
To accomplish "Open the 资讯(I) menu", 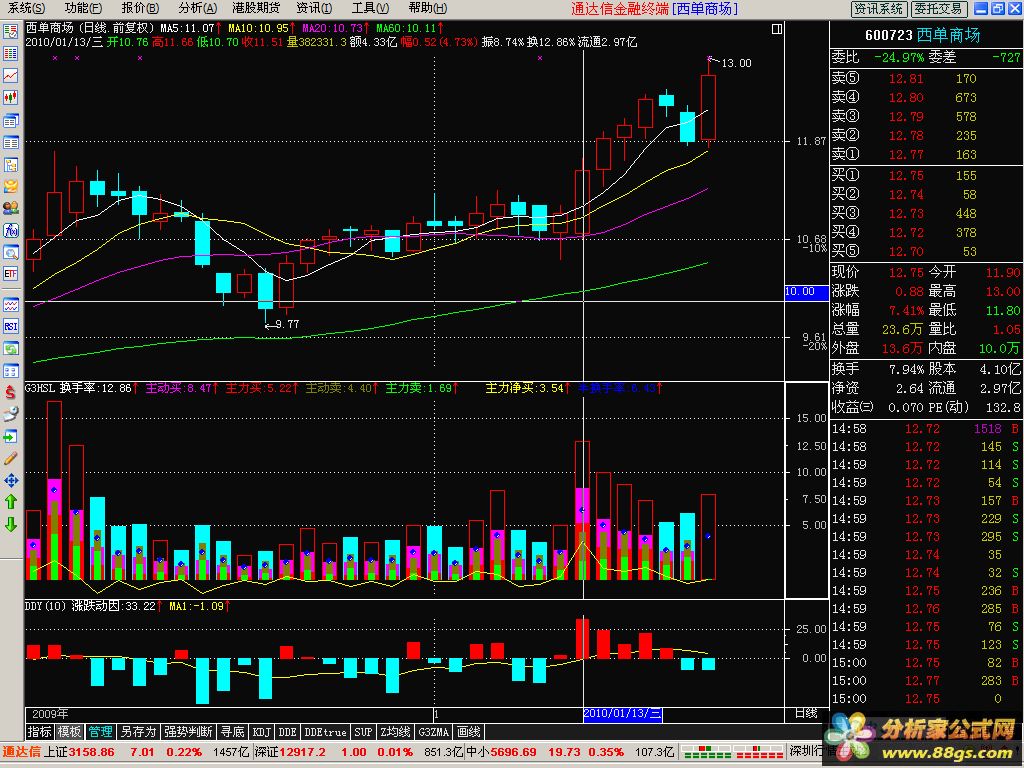I will coord(313,8).
